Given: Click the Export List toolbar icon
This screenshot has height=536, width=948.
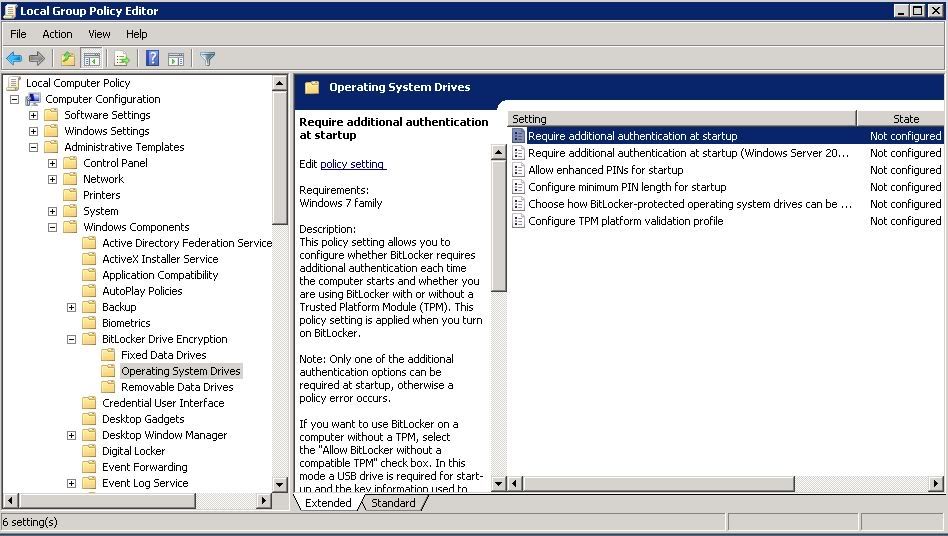Looking at the screenshot, I should tap(122, 59).
